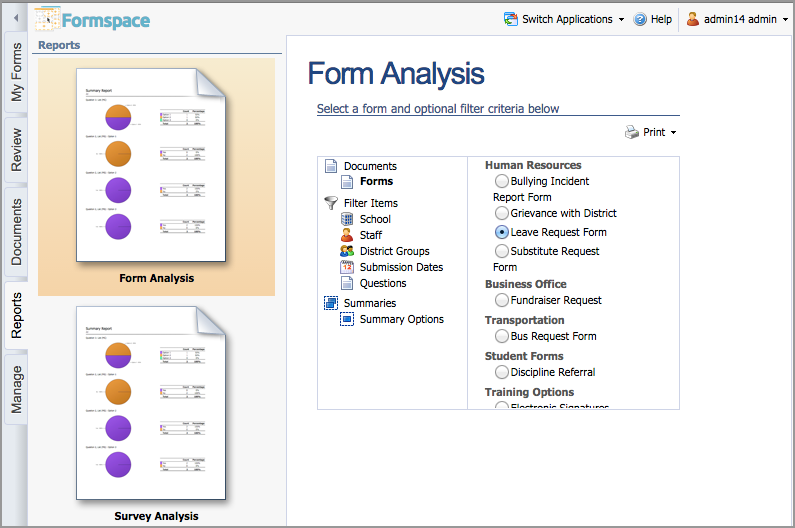Click the Summaries tree label
795x528 pixels.
[370, 303]
